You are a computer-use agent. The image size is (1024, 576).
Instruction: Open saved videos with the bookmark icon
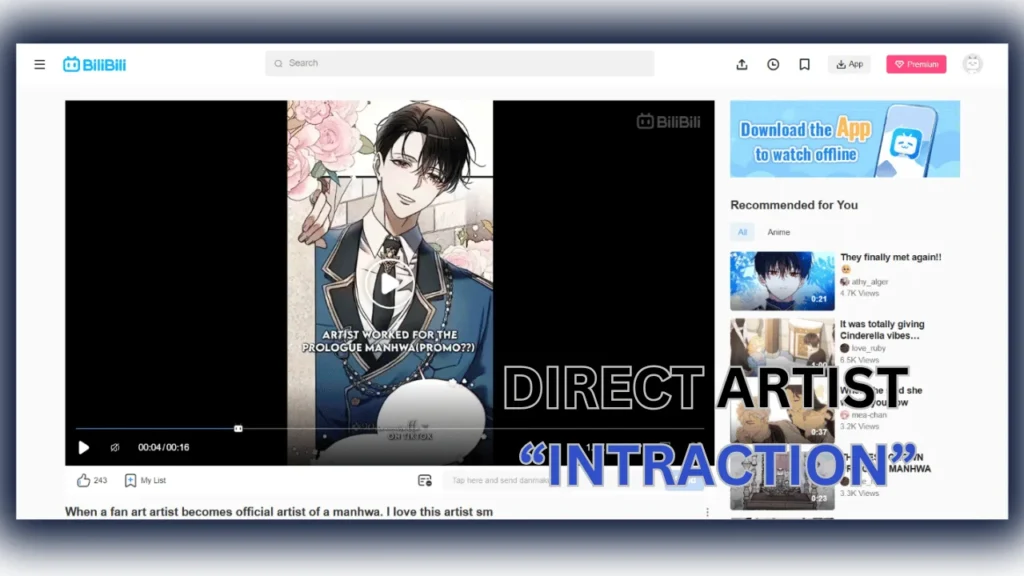tap(804, 63)
